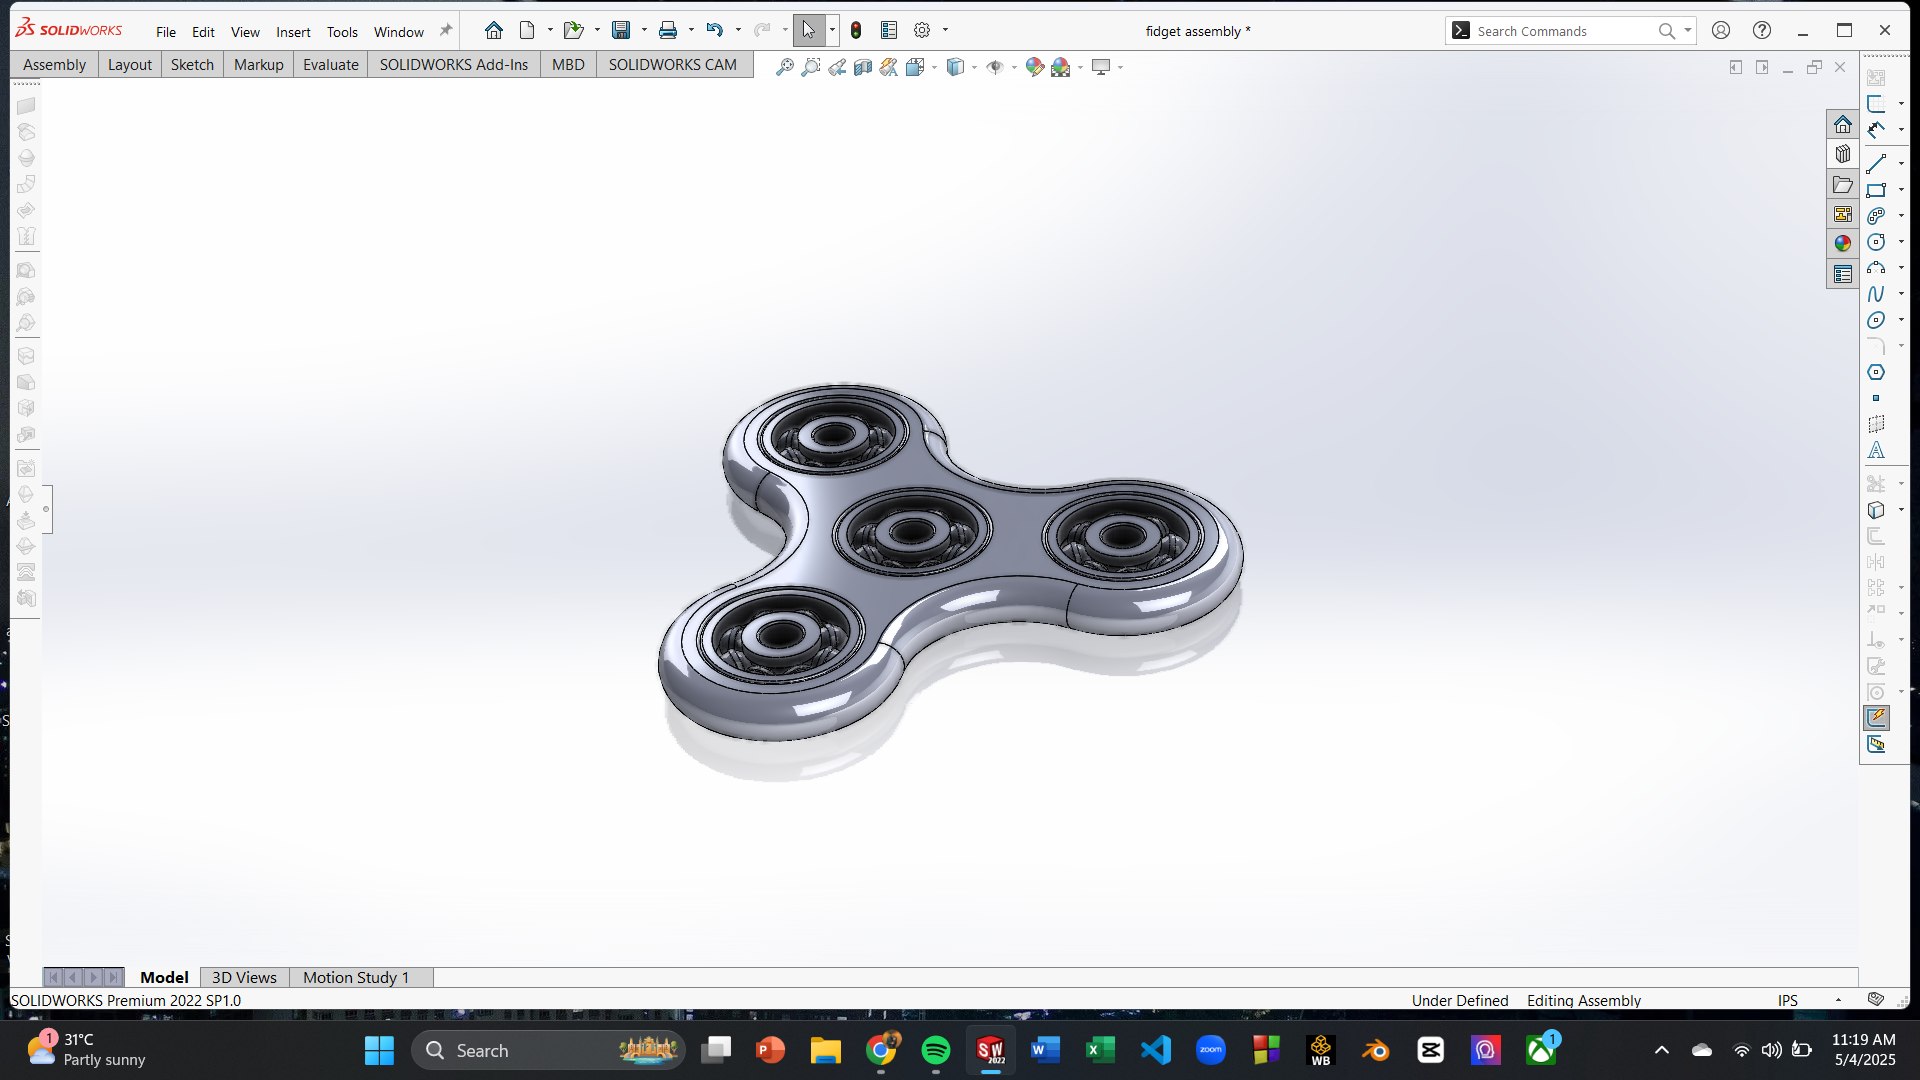Select the Corner Rectangle sketch tool
1920x1080 pixels.
[1876, 190]
